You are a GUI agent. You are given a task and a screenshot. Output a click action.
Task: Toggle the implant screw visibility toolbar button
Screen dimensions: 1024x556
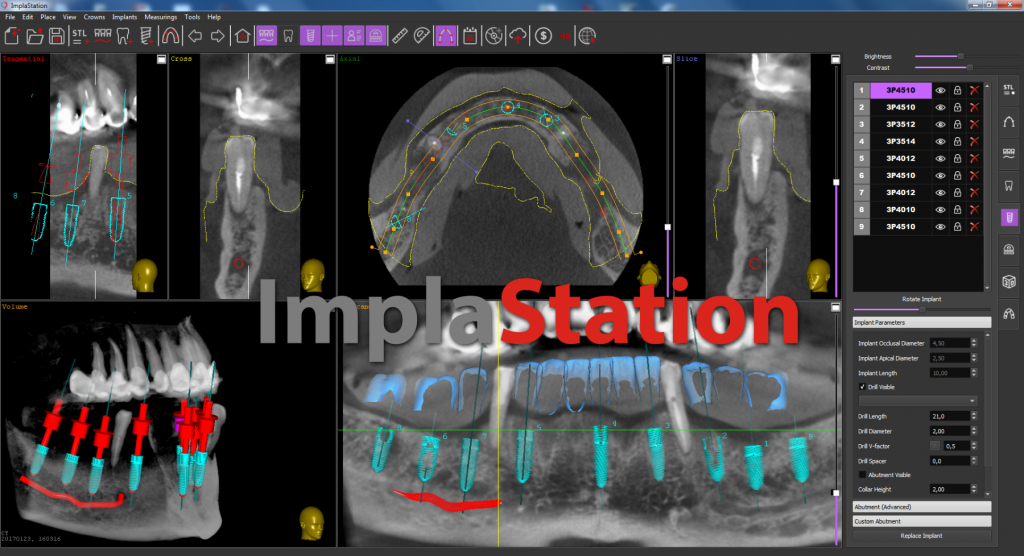pos(310,36)
